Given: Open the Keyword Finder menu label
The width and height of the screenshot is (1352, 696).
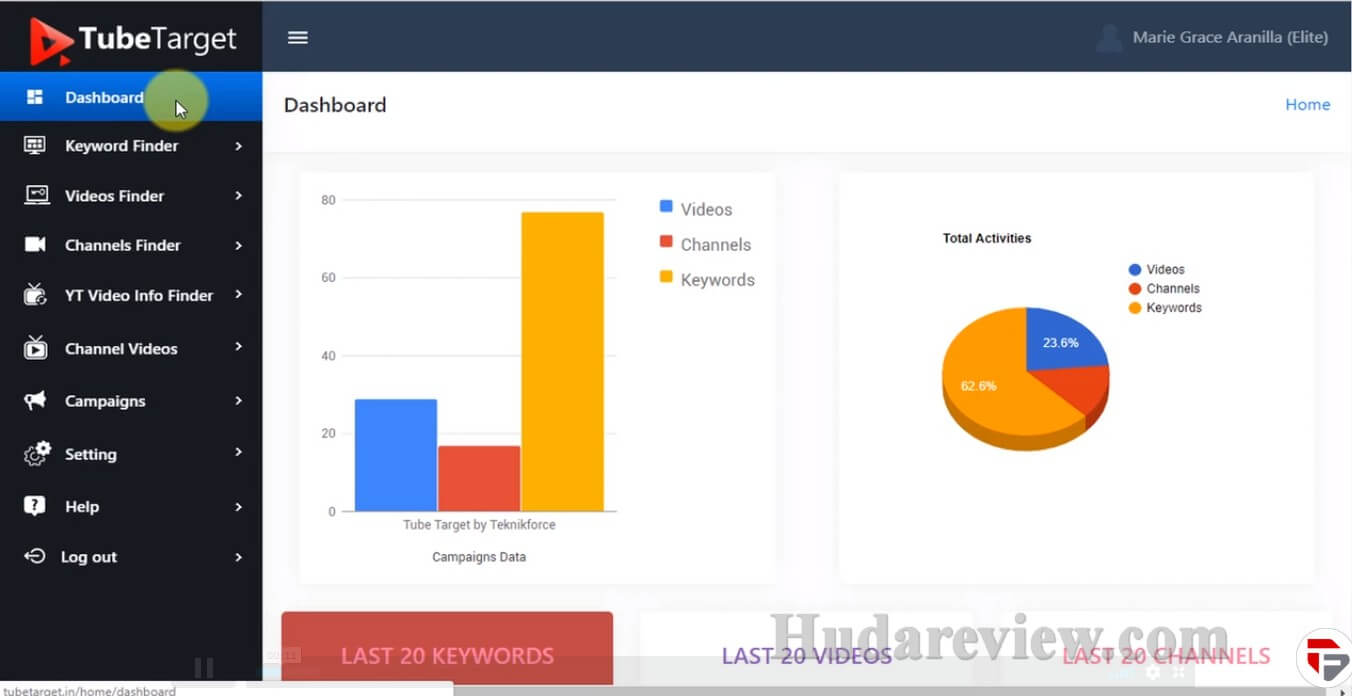Looking at the screenshot, I should tap(122, 146).
